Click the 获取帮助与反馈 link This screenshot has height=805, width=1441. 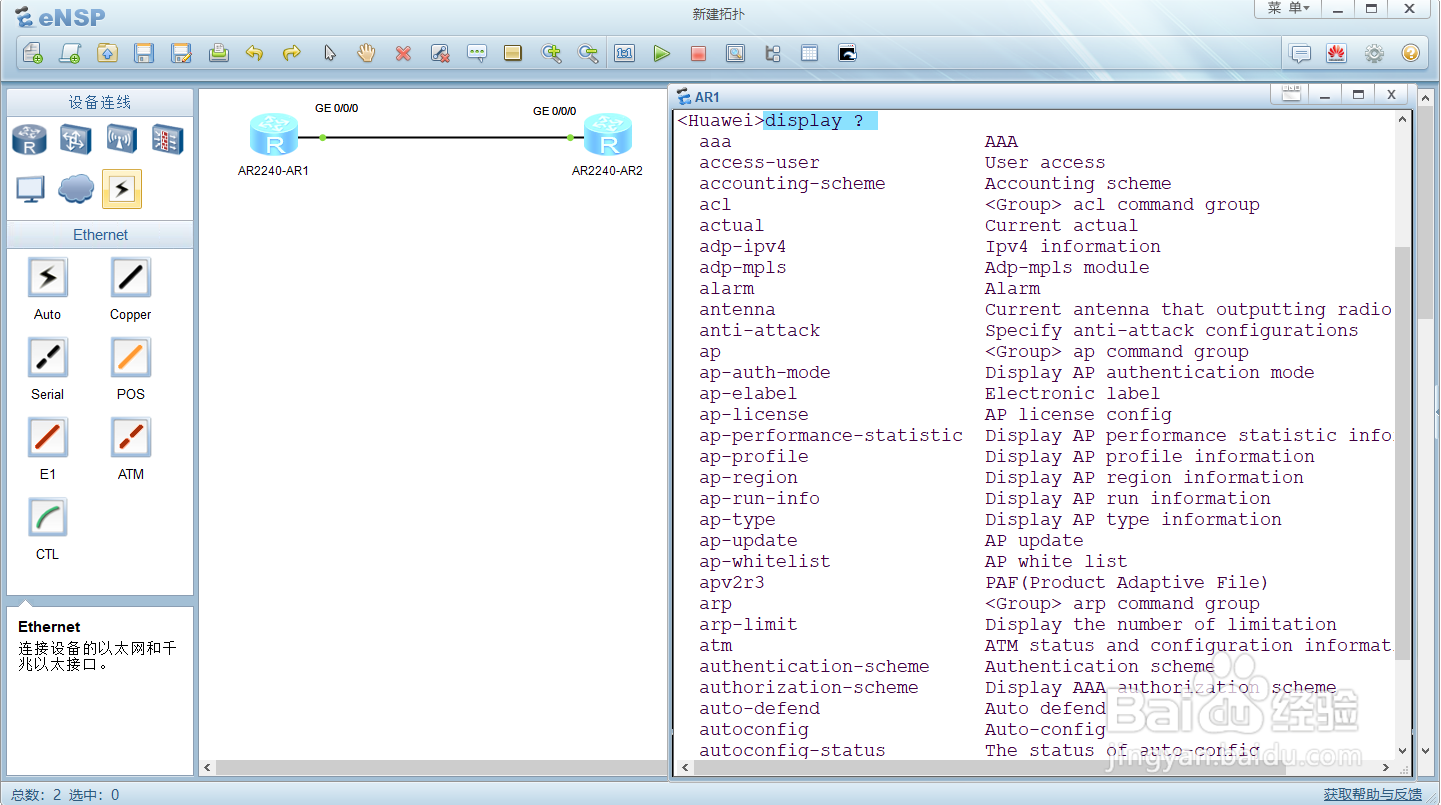tap(1373, 794)
